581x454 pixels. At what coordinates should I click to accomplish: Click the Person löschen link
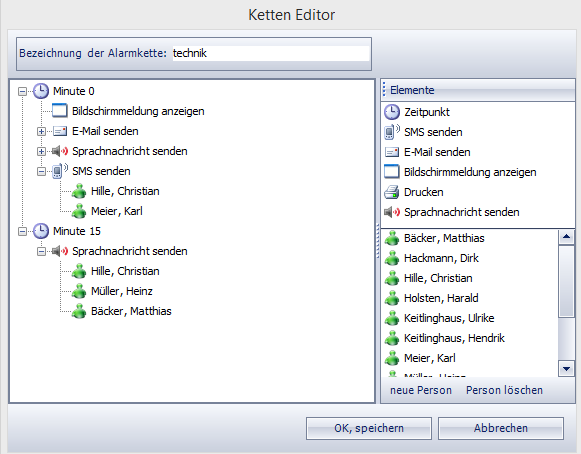coord(504,390)
